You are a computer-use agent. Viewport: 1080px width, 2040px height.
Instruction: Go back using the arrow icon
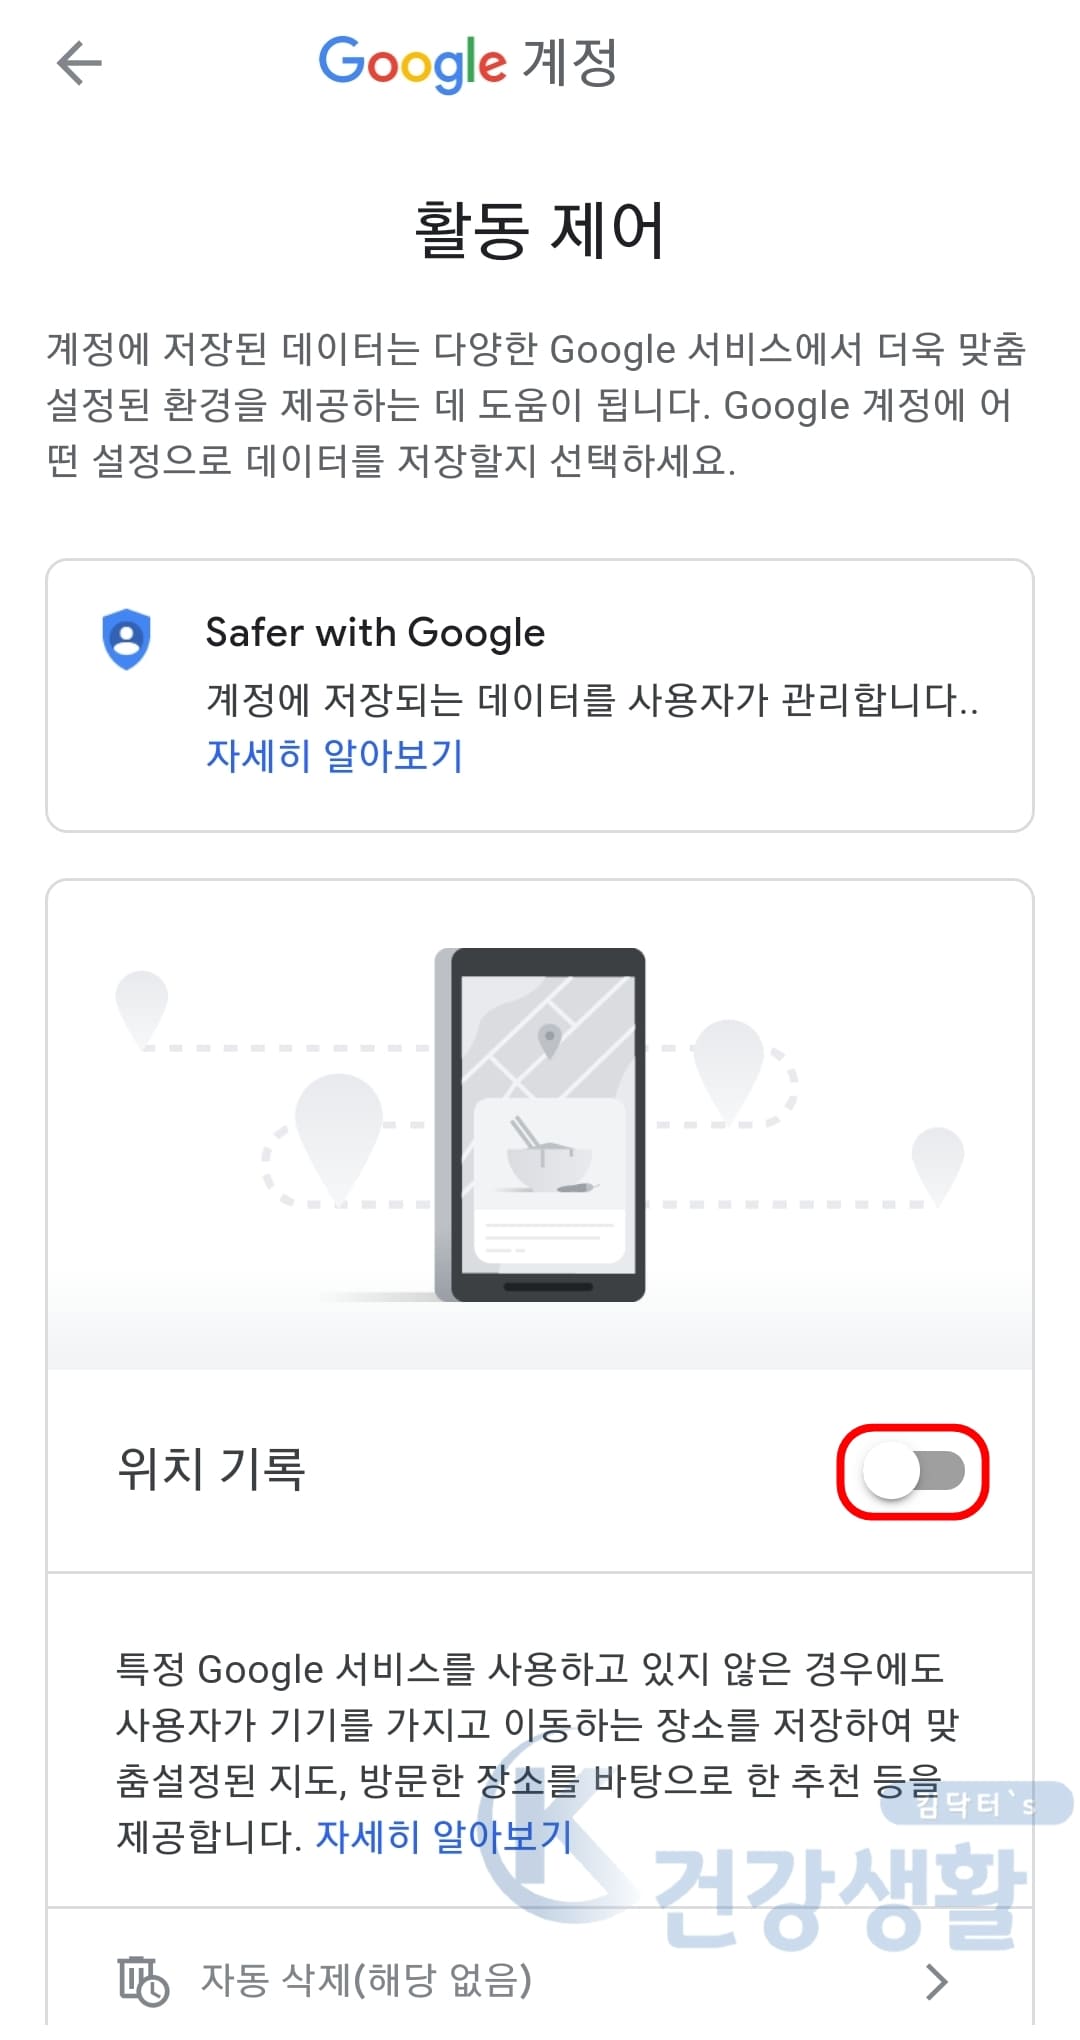(79, 64)
